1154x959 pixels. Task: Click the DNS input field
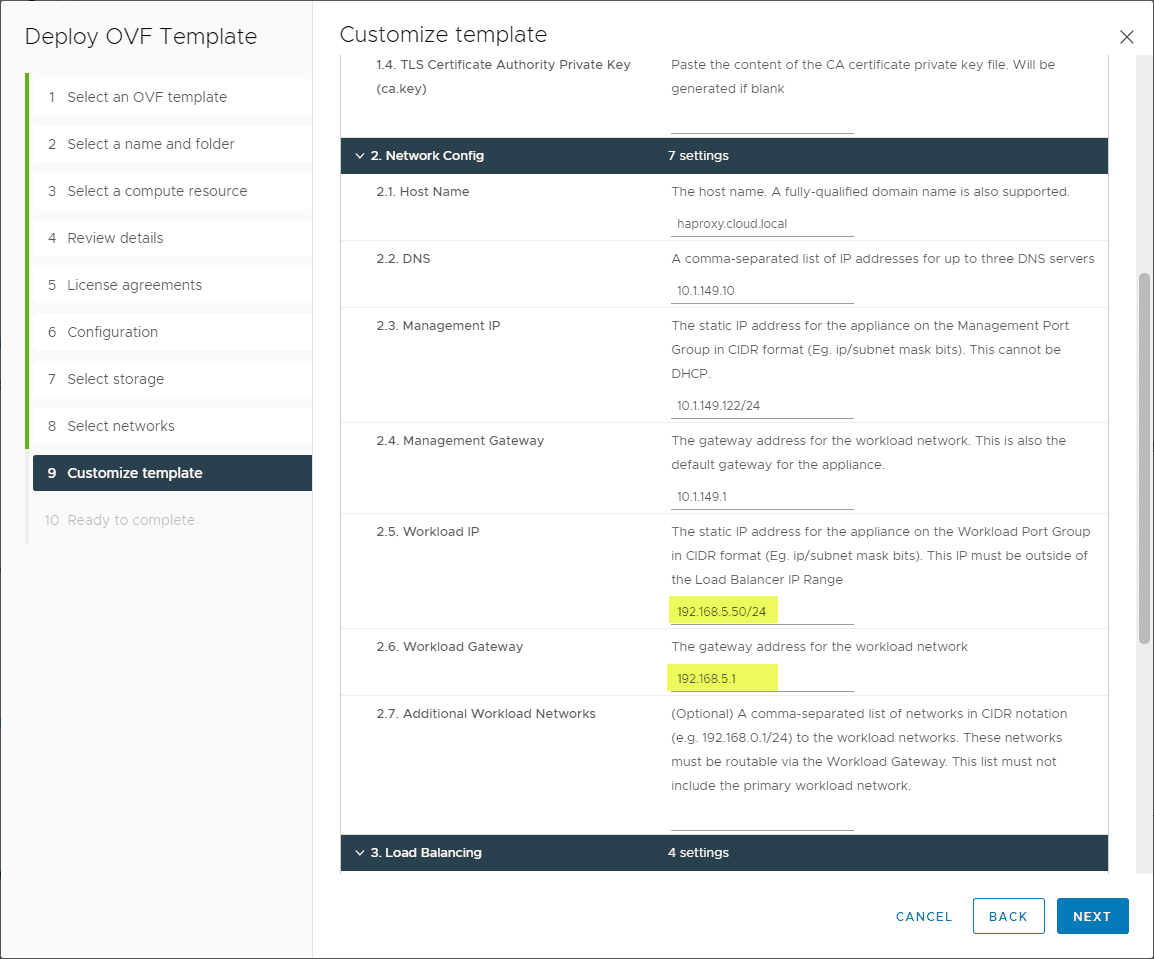(762, 291)
